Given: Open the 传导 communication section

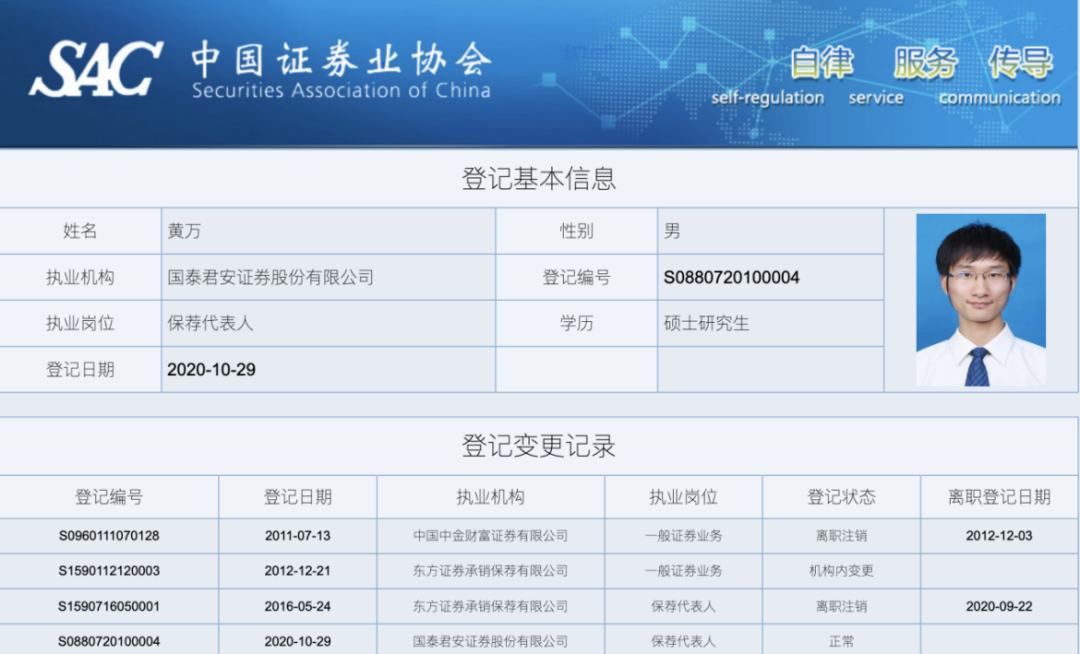Looking at the screenshot, I should click(1020, 63).
